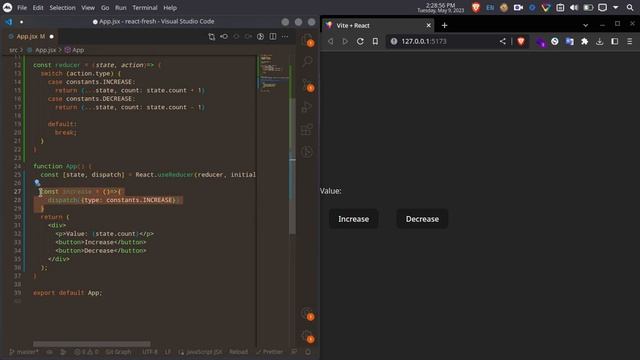Click the open changes icon in editor toolbar
Screen dimensions: 640x360
(x=224, y=36)
